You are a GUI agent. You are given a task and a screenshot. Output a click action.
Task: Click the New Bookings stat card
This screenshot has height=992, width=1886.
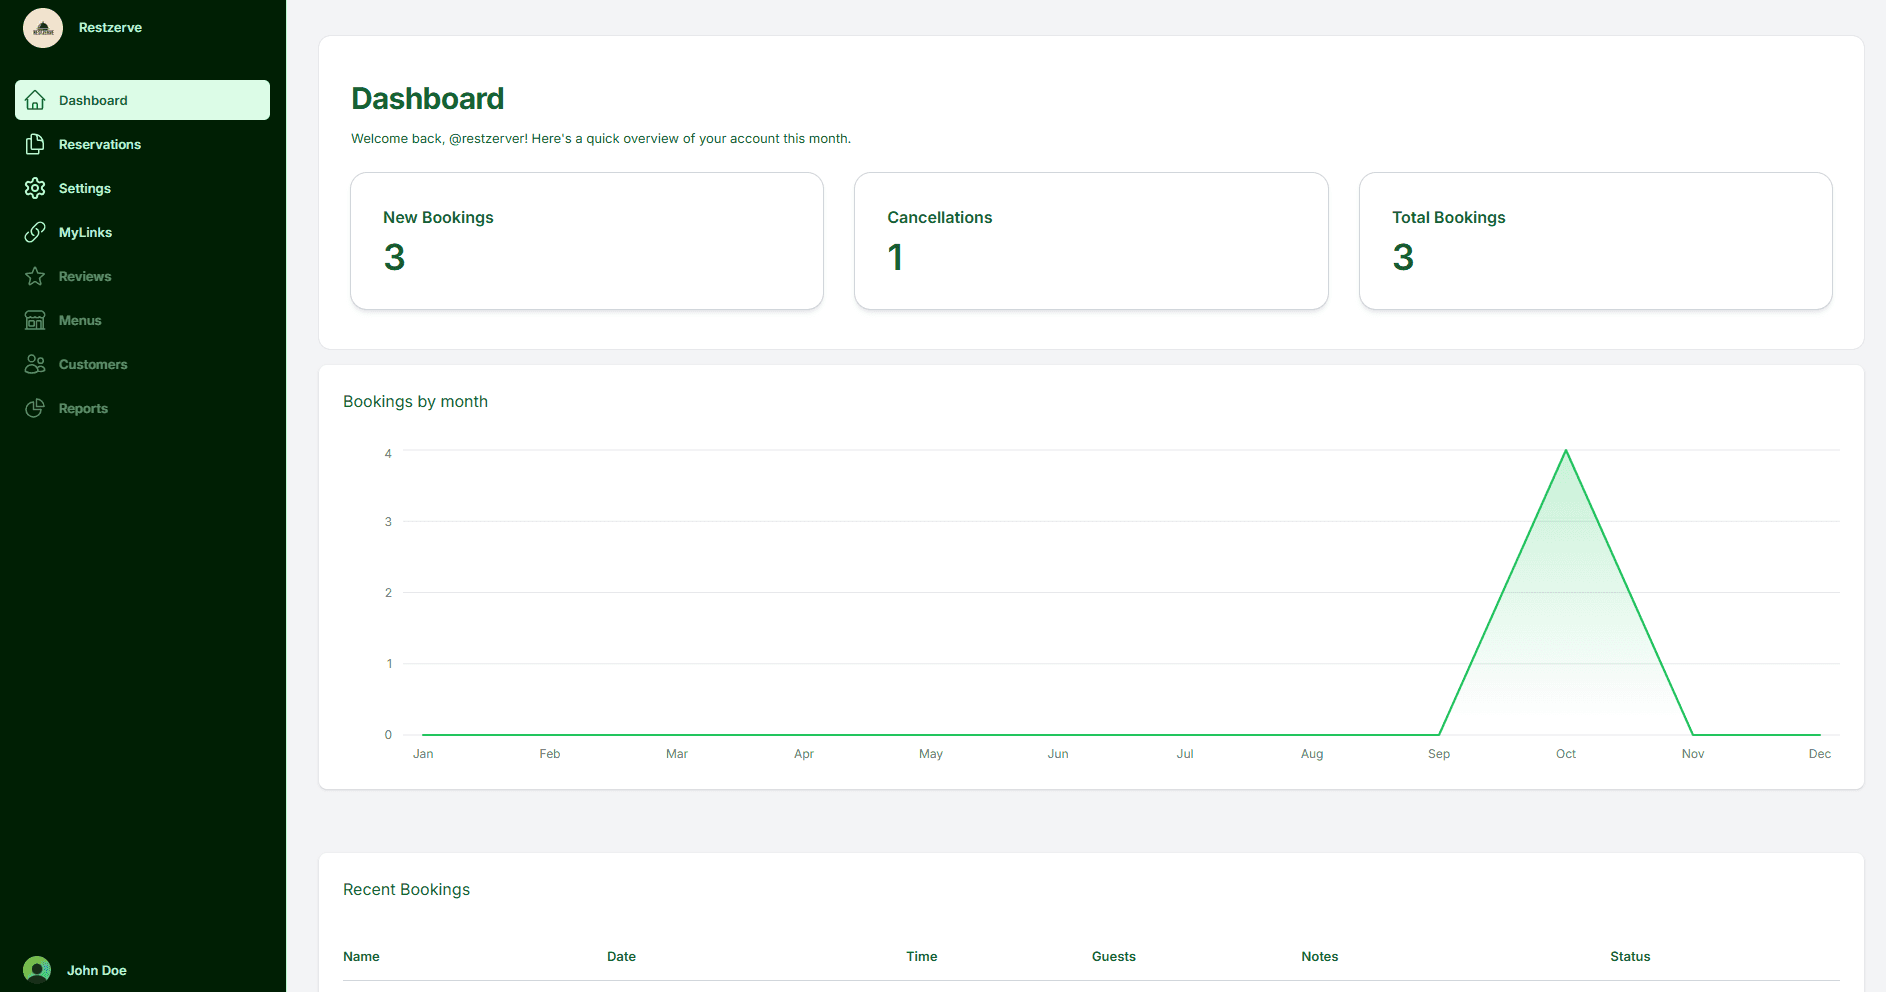coord(586,240)
